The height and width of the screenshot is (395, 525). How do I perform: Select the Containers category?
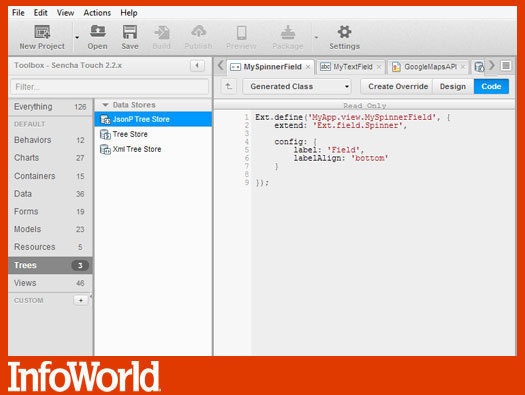pyautogui.click(x=50, y=176)
